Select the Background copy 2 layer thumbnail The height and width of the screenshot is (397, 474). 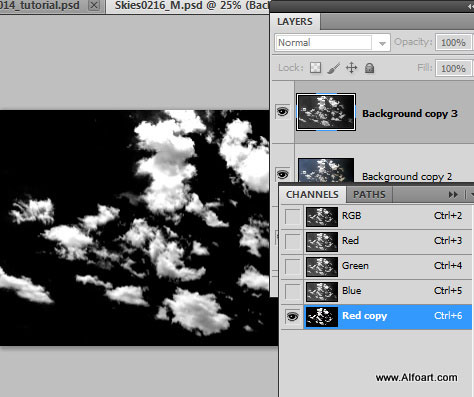(326, 170)
